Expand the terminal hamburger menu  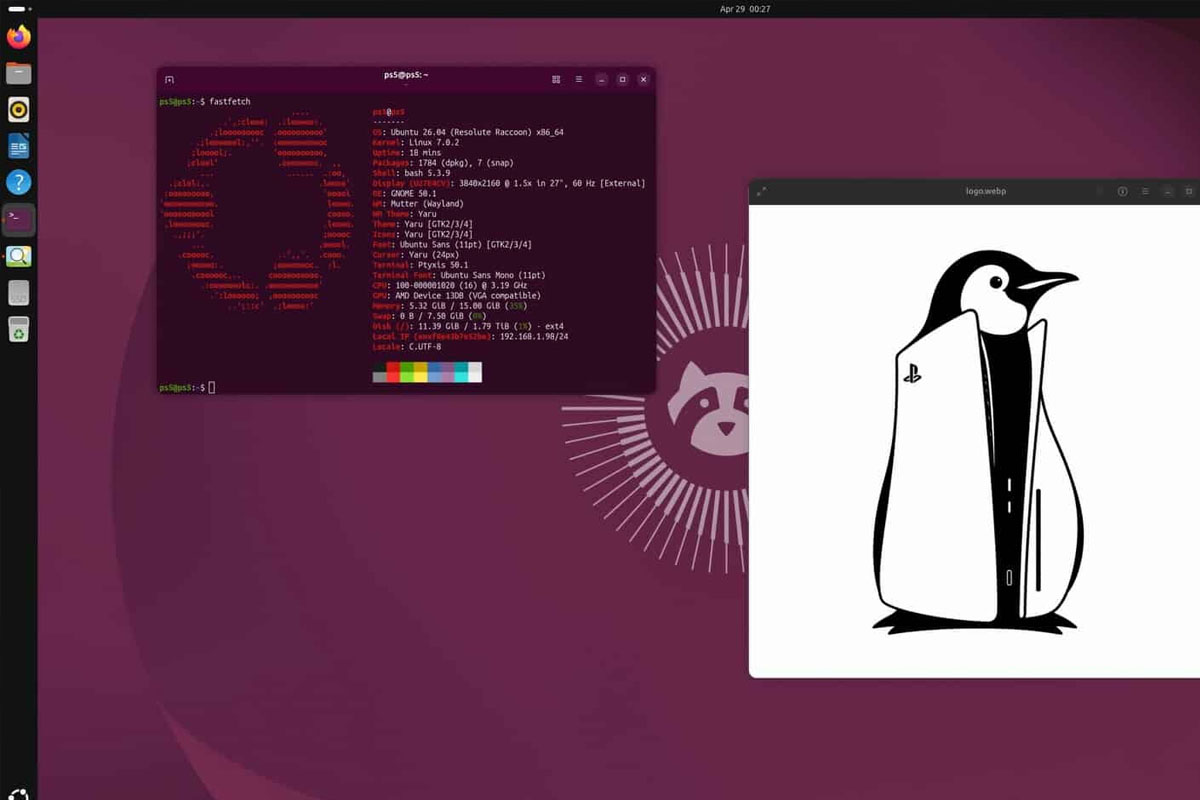point(579,79)
